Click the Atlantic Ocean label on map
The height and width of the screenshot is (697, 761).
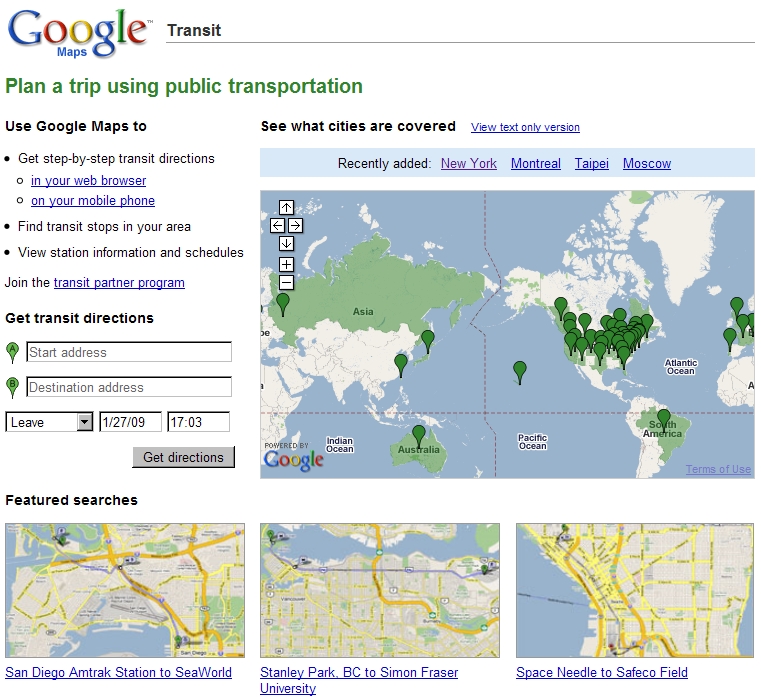click(680, 367)
